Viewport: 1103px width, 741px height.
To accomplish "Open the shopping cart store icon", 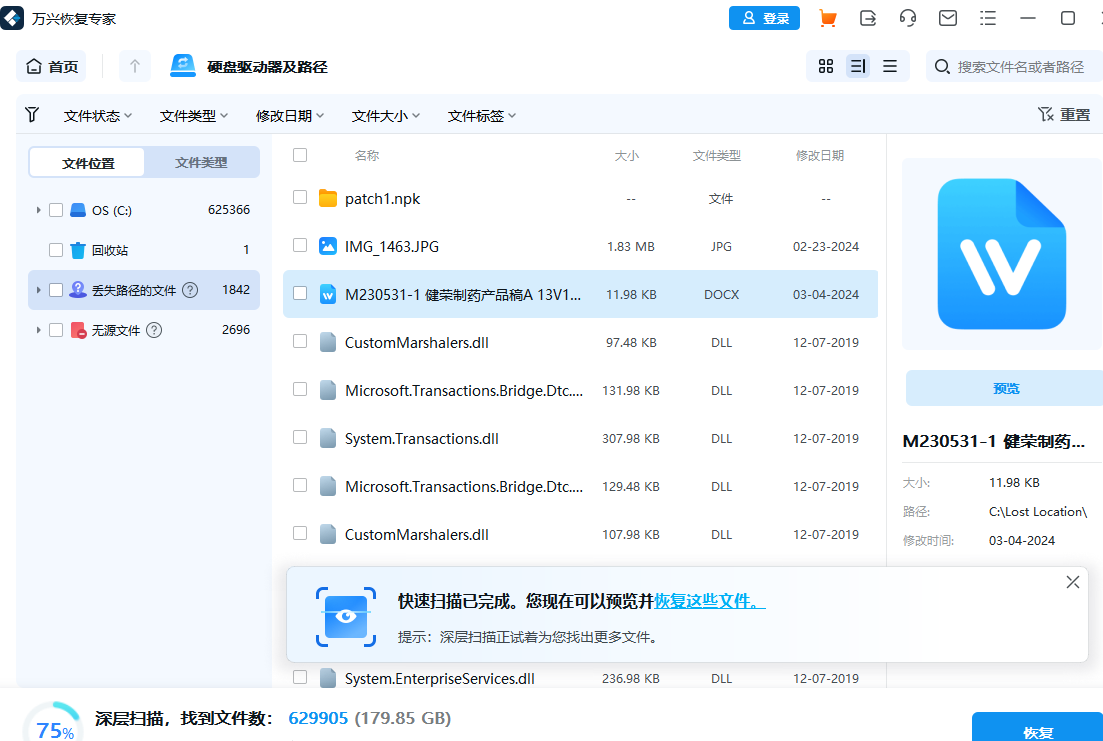I will 827,17.
